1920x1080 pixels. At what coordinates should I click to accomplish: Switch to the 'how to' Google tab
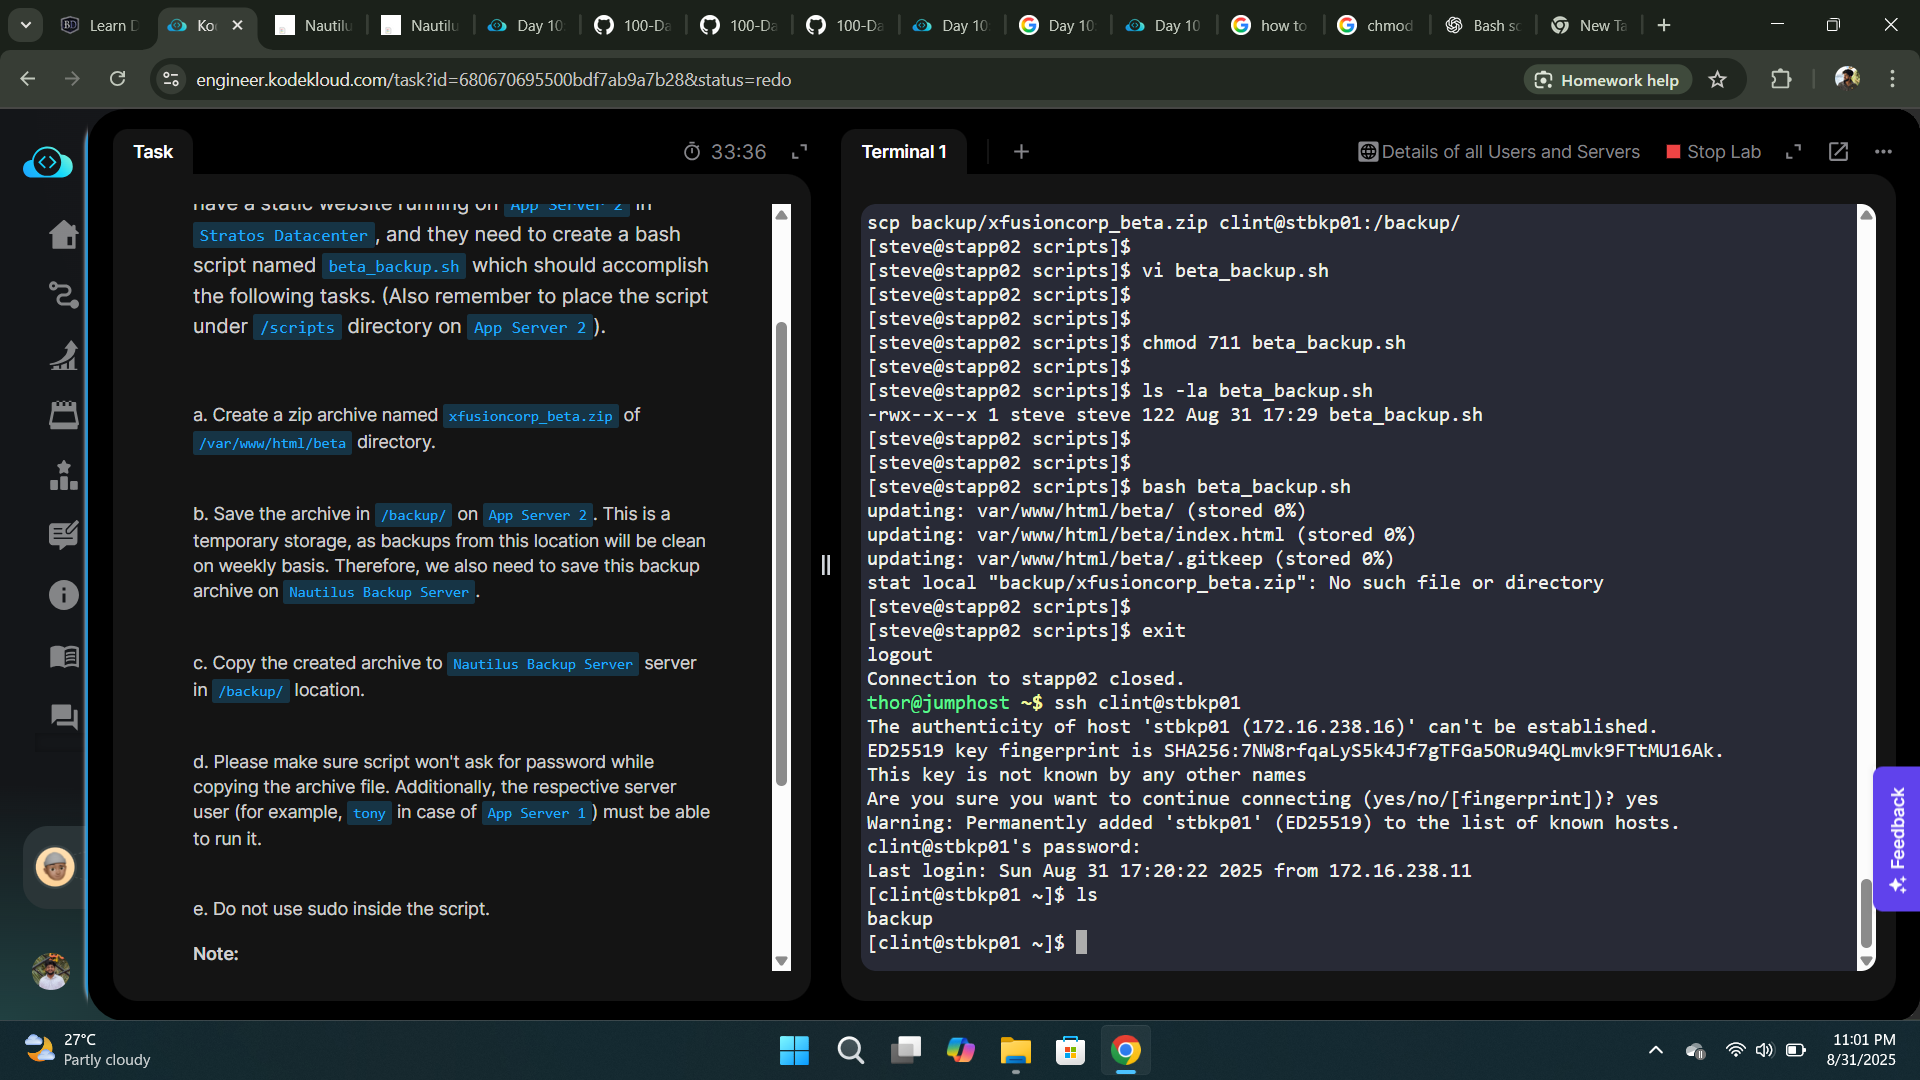point(1270,25)
